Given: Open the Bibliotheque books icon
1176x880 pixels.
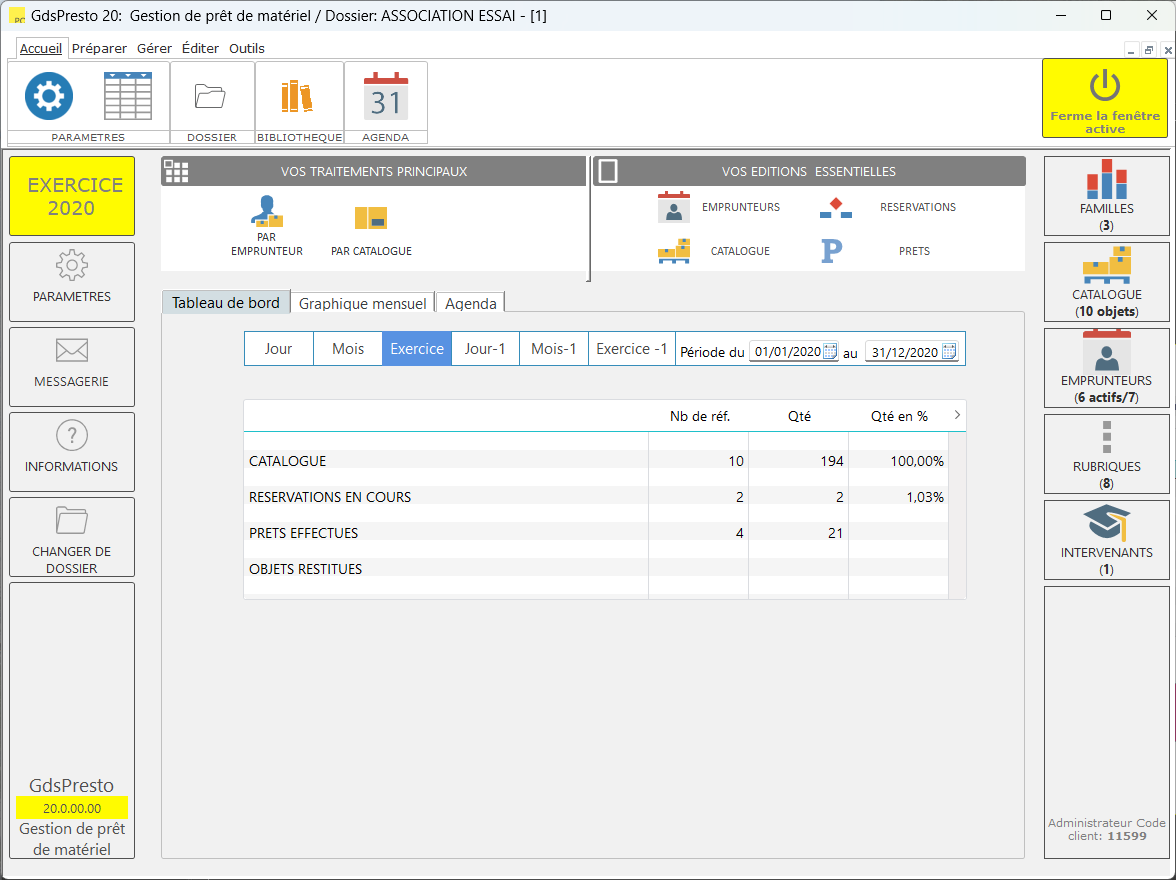Looking at the screenshot, I should tap(297, 97).
